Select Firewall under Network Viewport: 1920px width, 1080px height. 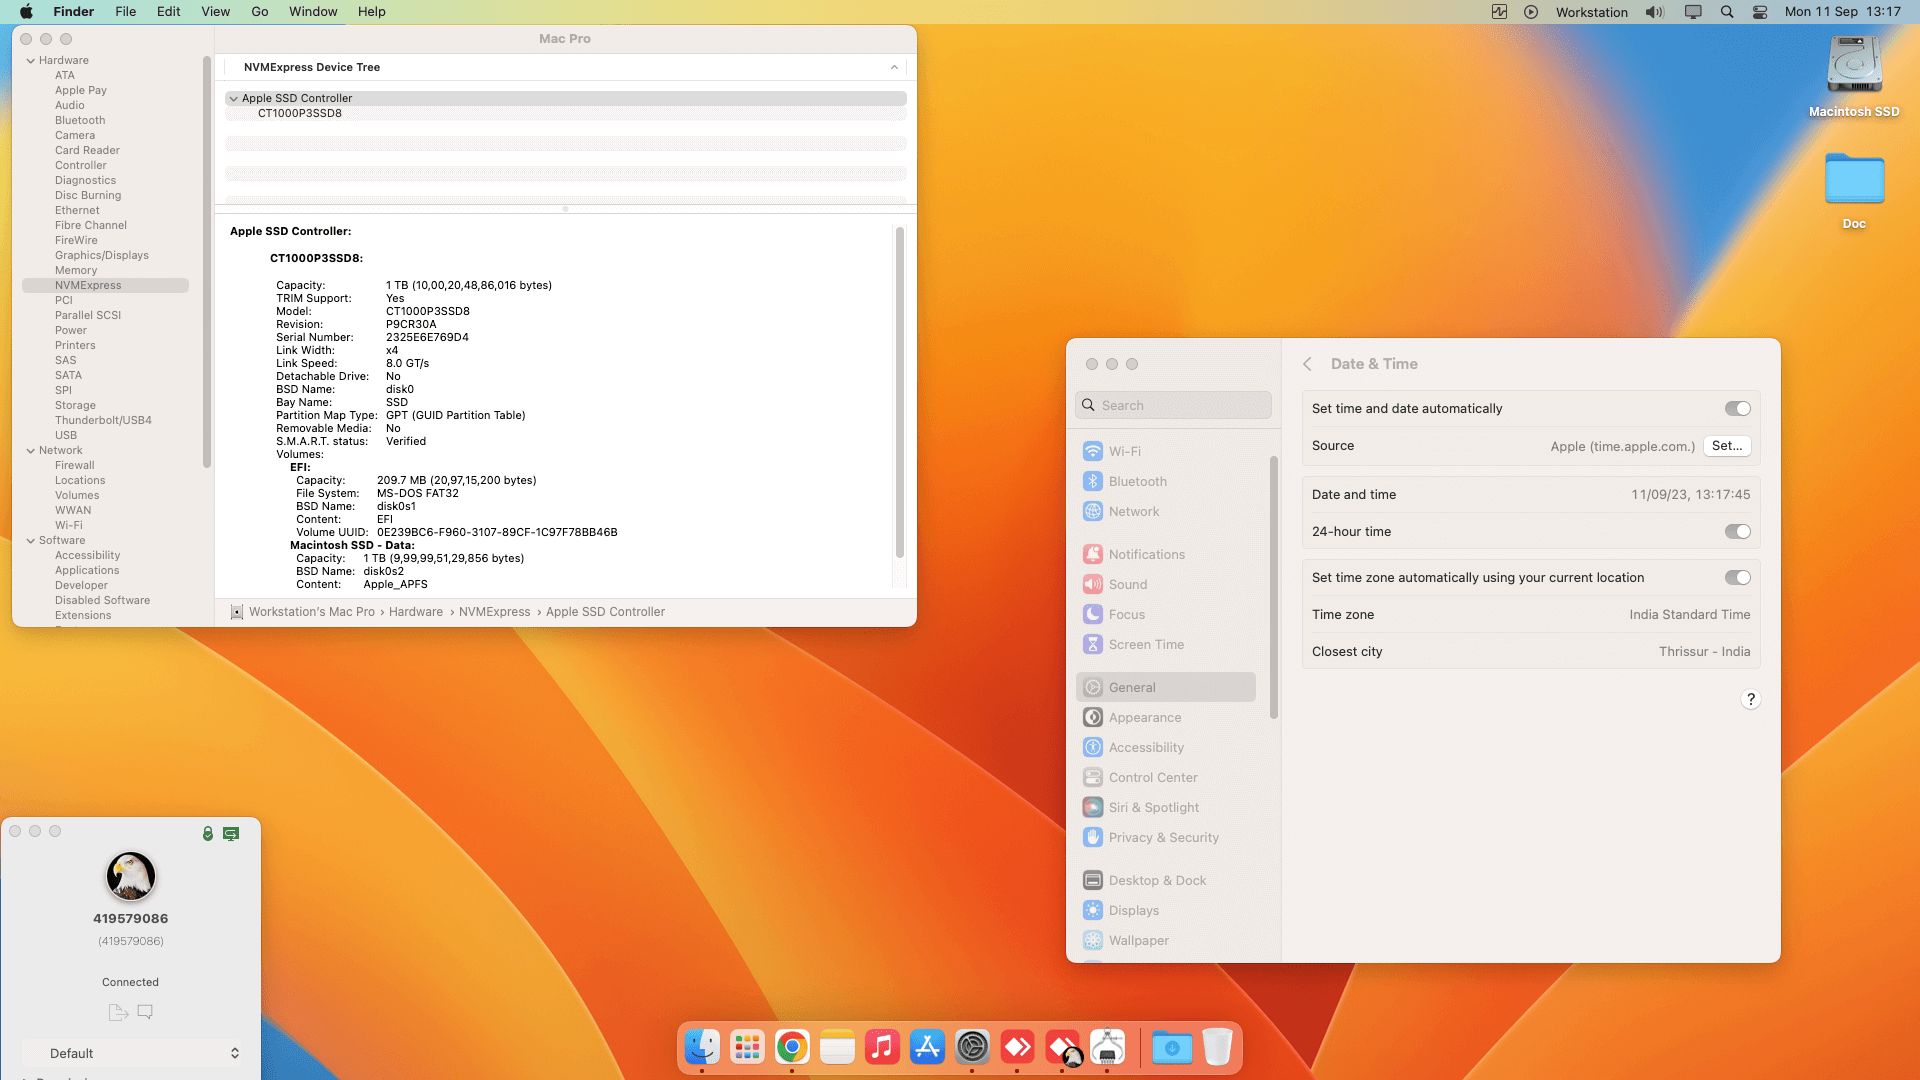pos(75,465)
